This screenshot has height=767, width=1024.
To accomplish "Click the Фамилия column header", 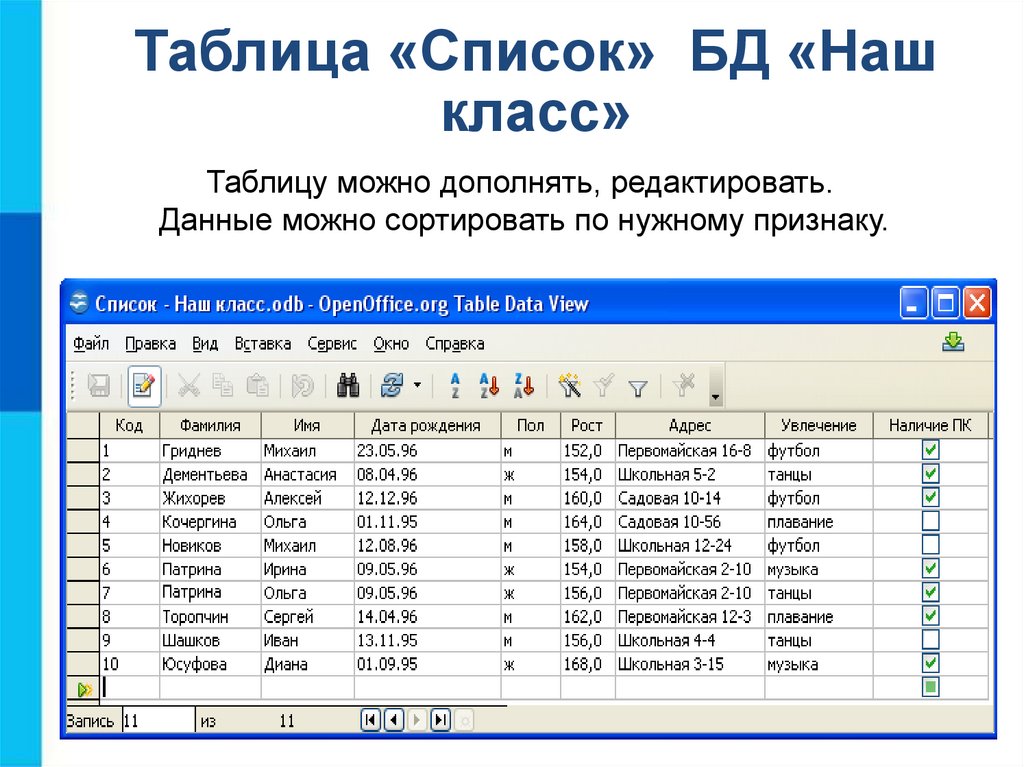I will pyautogui.click(x=210, y=425).
